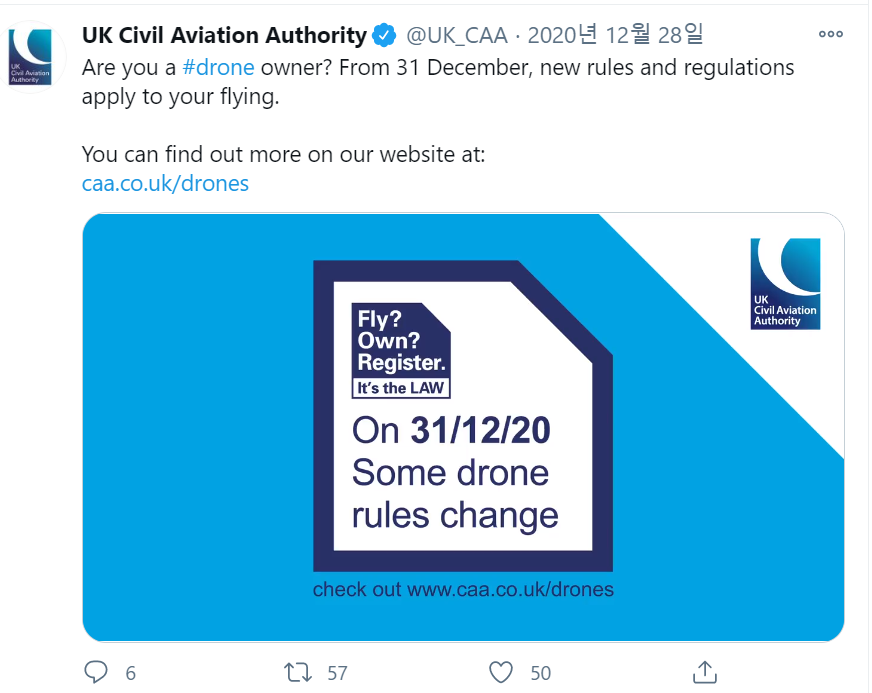Open the share tweet icon

pyautogui.click(x=704, y=672)
